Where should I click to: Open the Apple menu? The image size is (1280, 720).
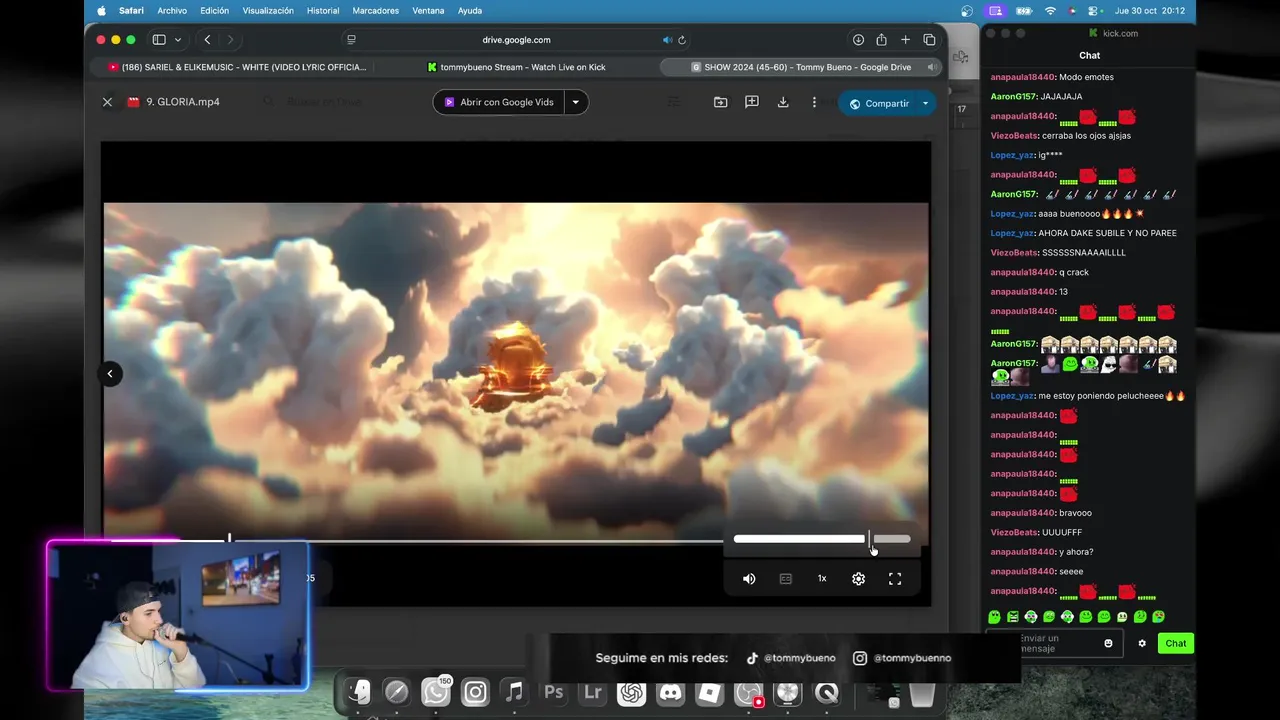pos(102,11)
